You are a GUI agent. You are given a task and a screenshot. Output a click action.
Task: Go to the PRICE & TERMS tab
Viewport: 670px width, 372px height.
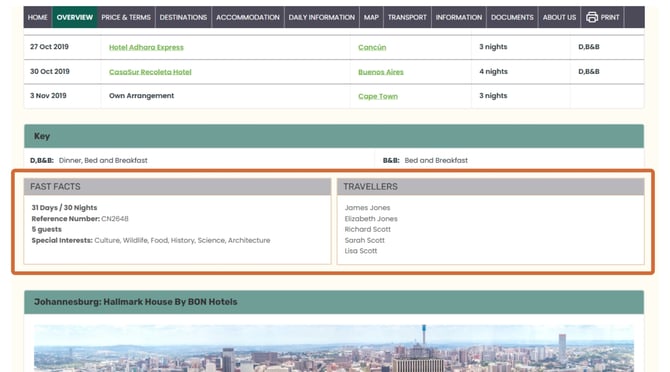(x=126, y=17)
